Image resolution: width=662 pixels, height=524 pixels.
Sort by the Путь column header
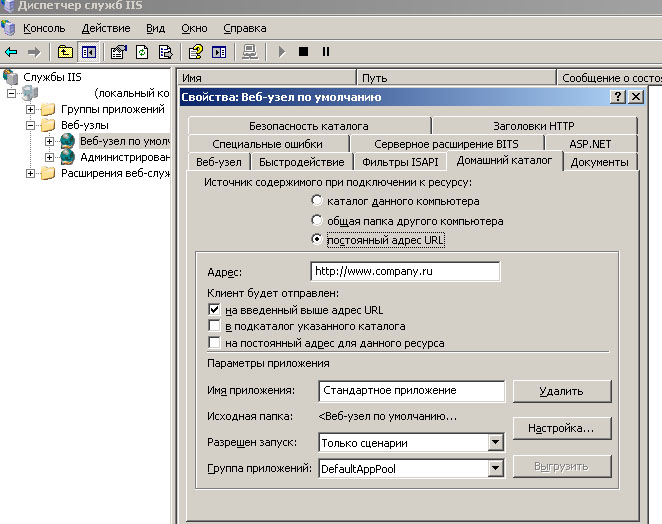tap(456, 78)
